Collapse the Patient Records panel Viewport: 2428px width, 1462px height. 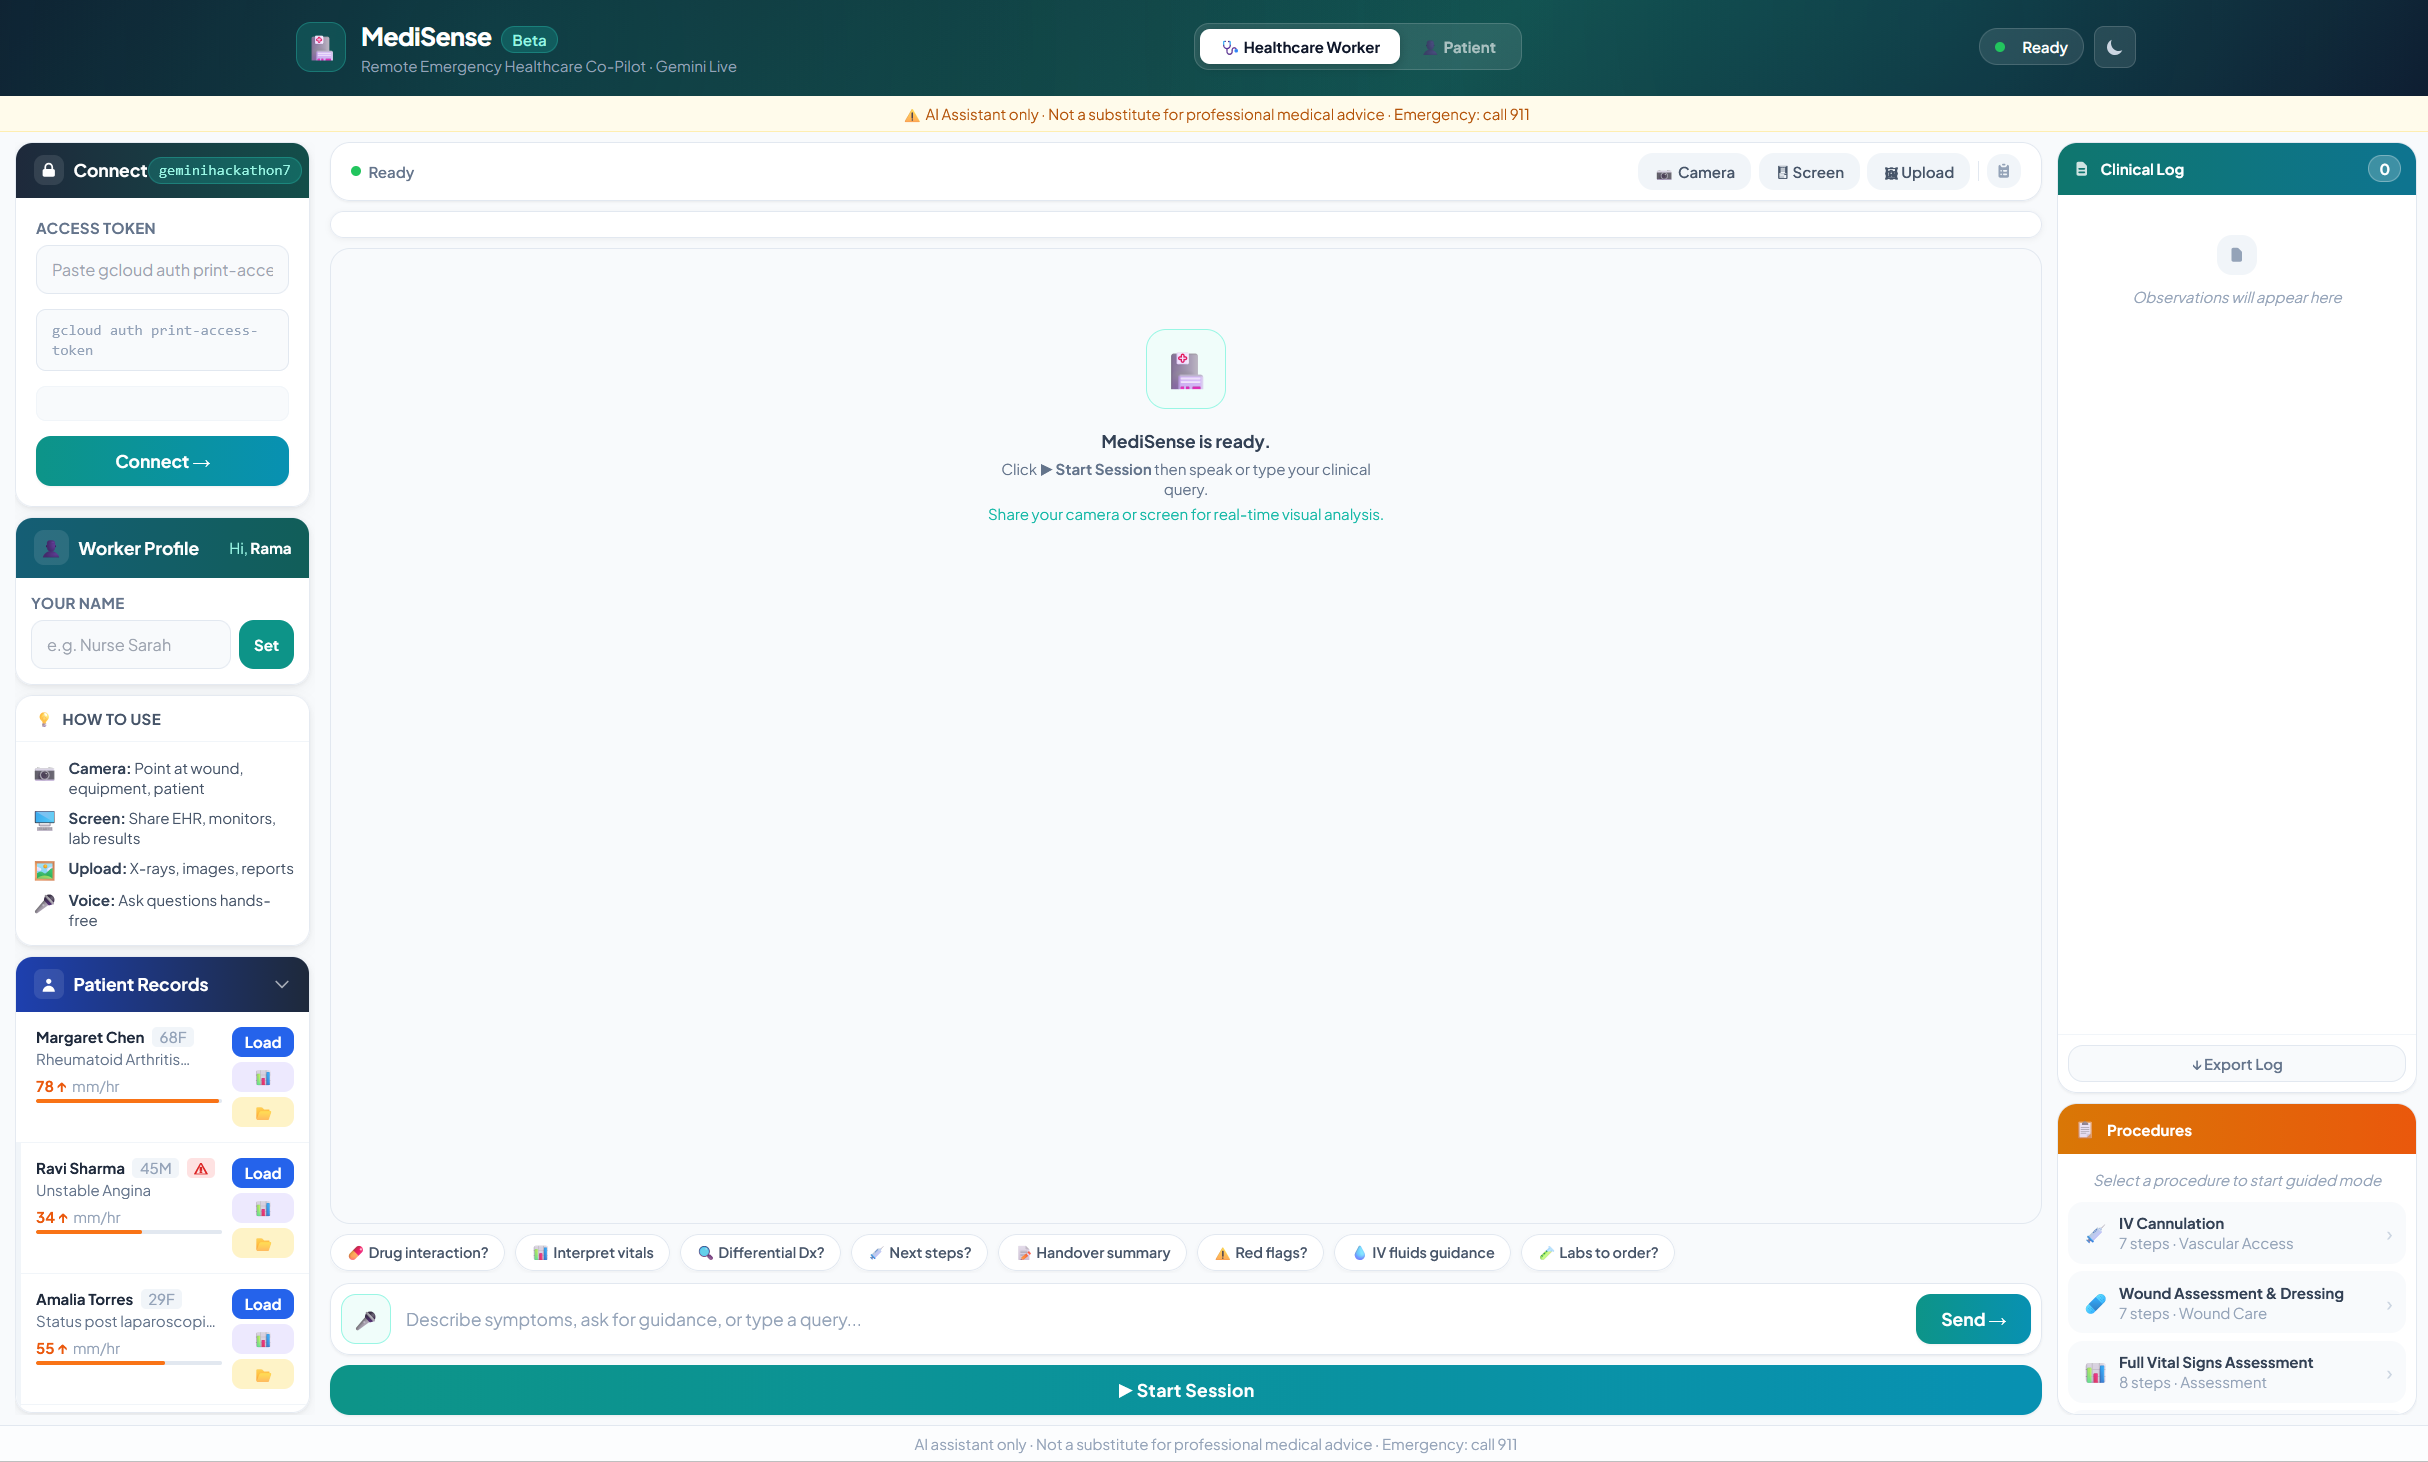click(x=282, y=985)
